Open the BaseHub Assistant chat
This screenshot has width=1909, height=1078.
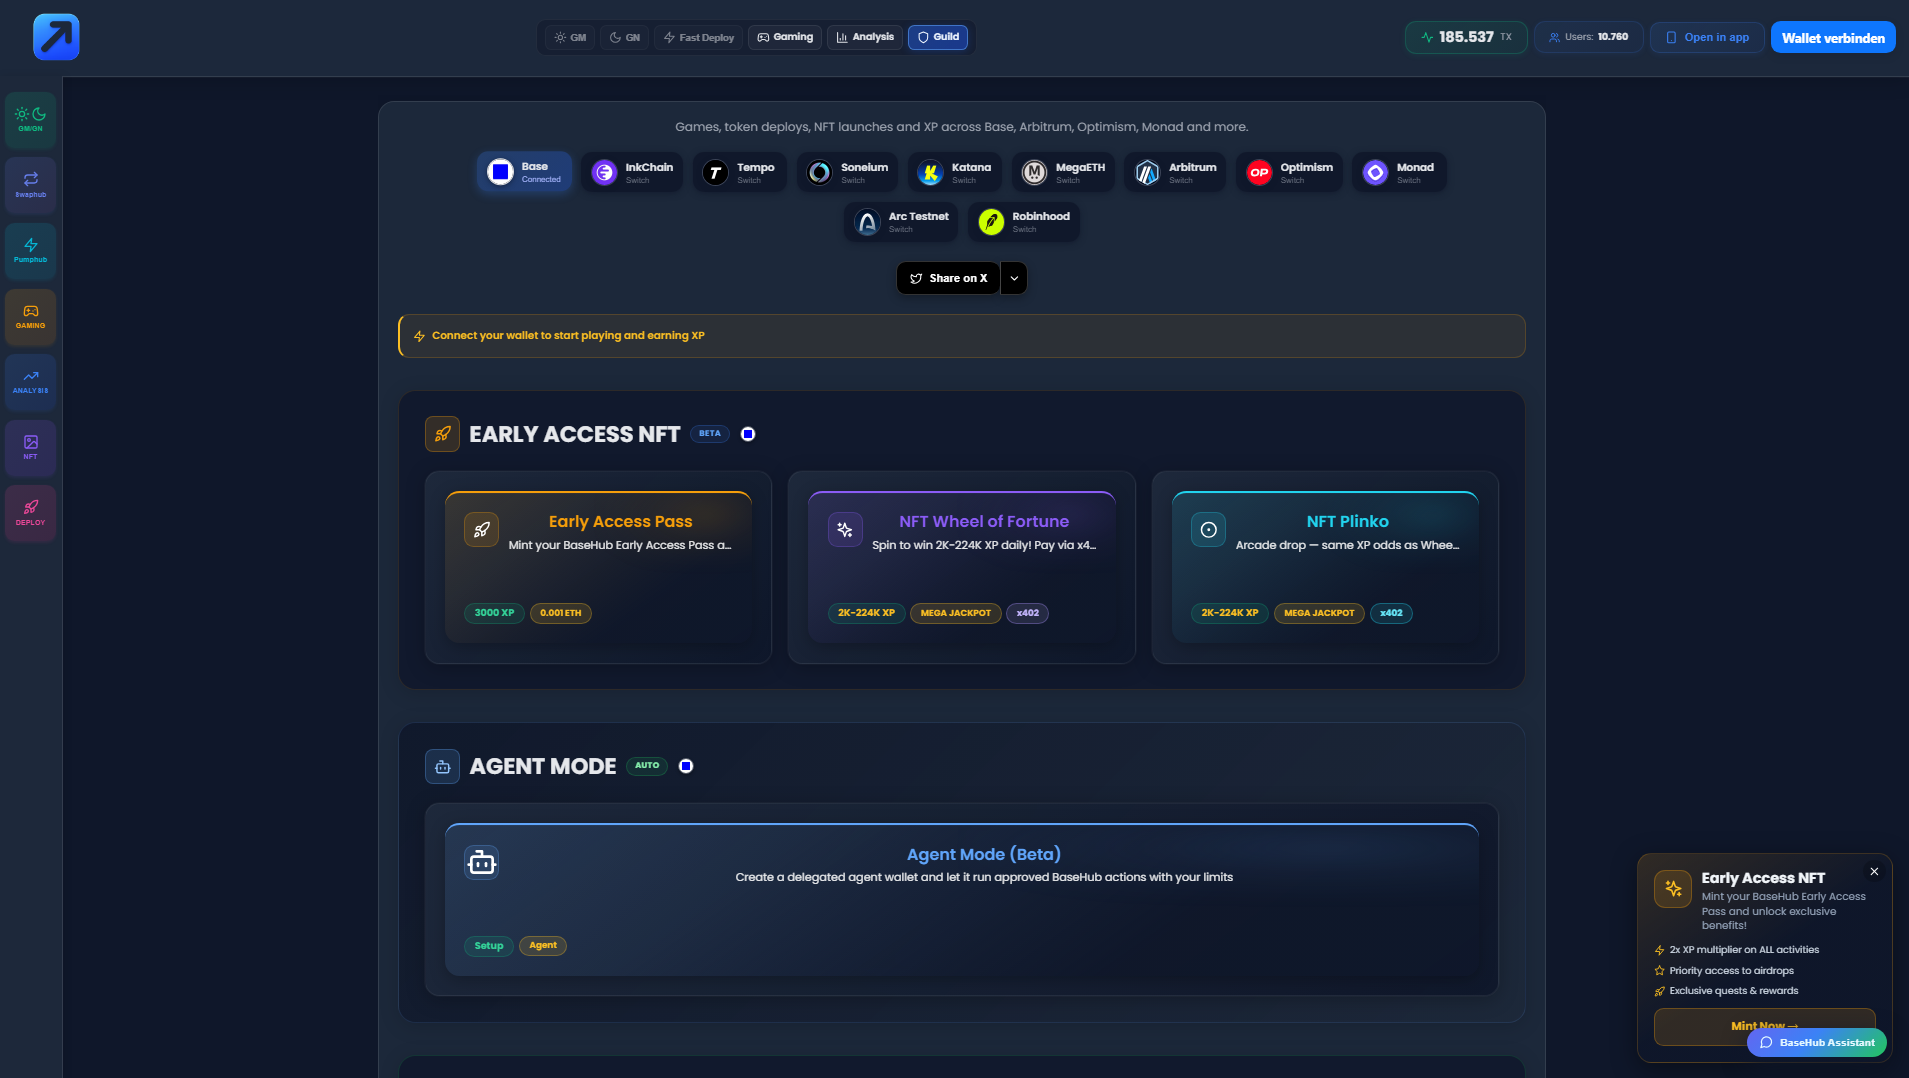pos(1817,1042)
